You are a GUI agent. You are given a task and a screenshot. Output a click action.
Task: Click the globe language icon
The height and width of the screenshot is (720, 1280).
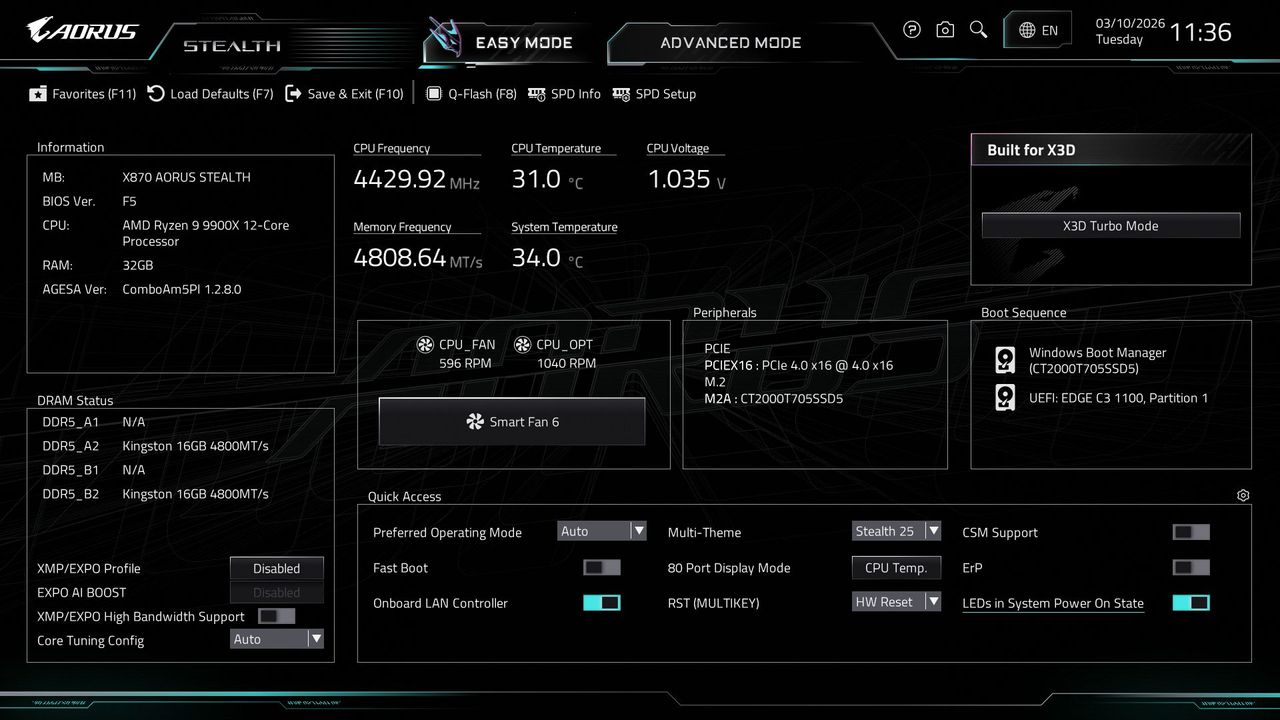(x=1027, y=30)
